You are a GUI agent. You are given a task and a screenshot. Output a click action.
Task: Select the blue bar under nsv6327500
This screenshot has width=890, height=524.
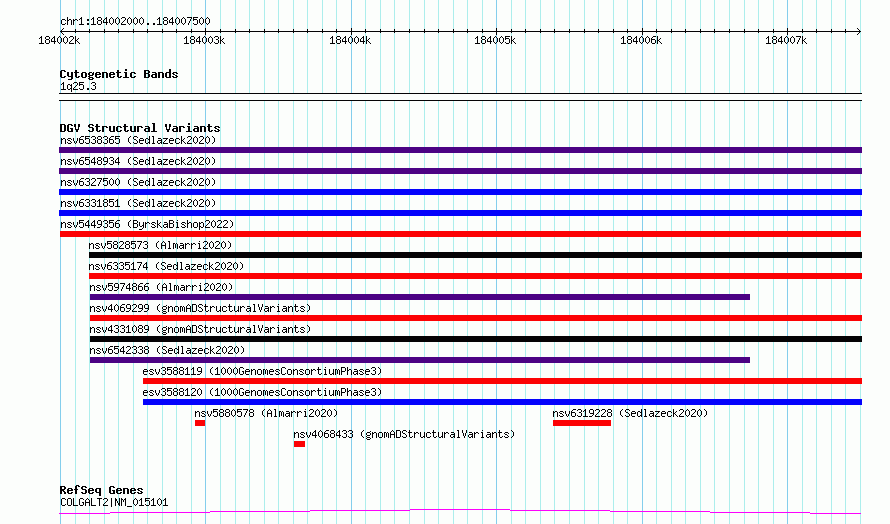(460, 192)
